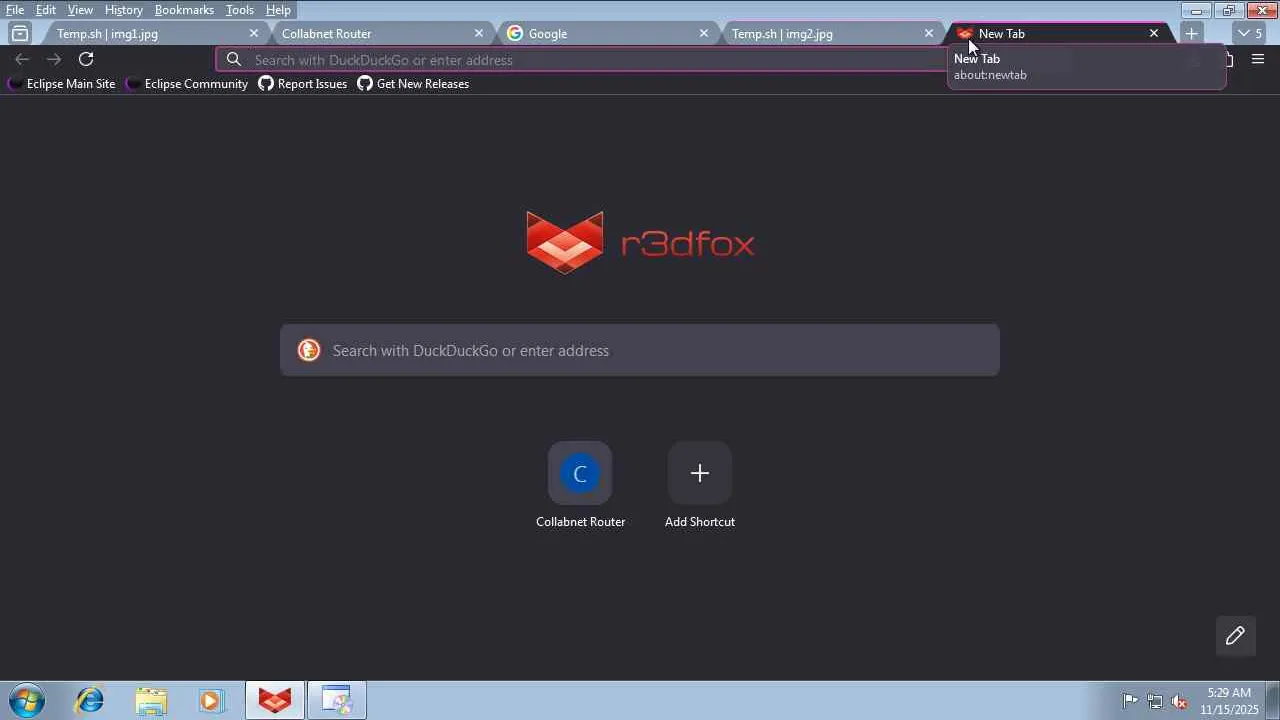This screenshot has width=1280, height=720.
Task: Open the Windows Start menu
Action: click(x=27, y=700)
